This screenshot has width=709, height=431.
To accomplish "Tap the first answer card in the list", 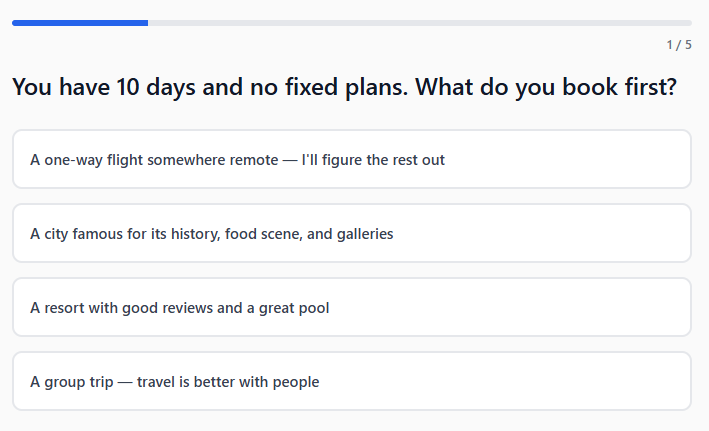I will click(351, 159).
